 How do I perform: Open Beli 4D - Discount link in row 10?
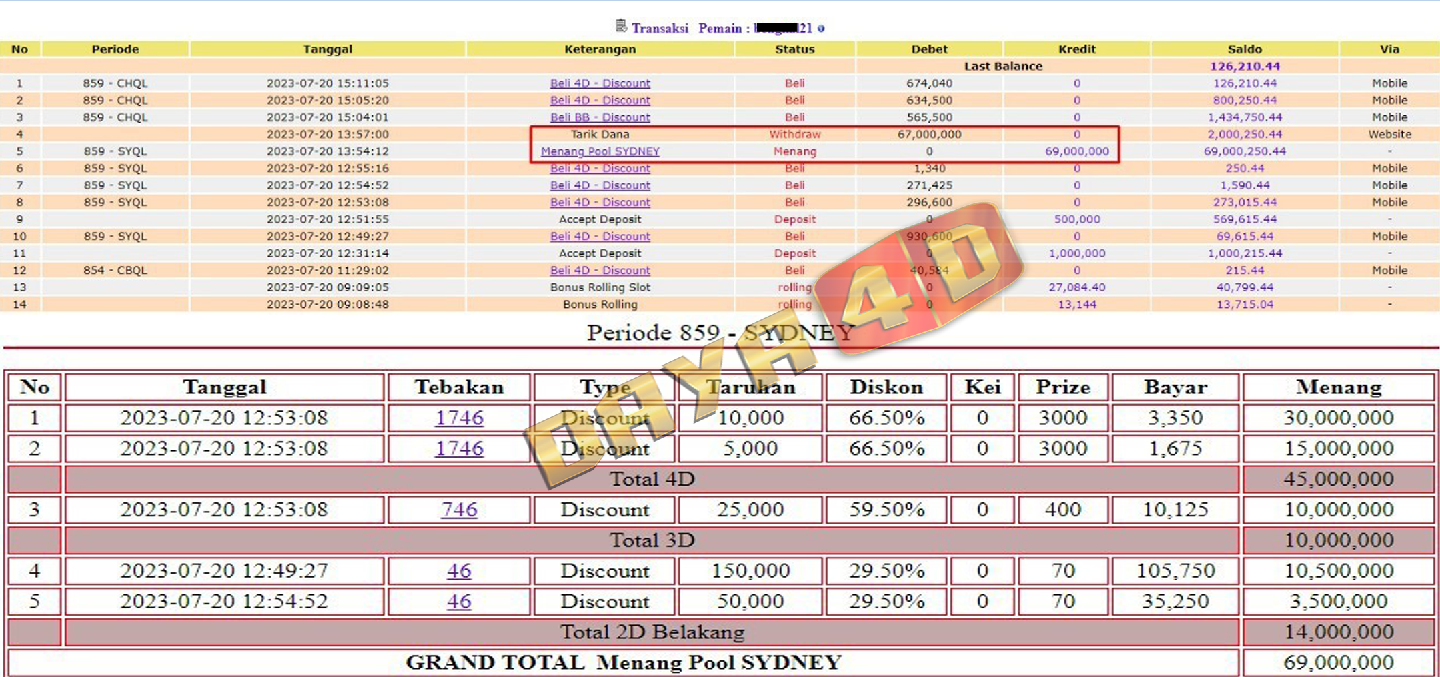[600, 237]
